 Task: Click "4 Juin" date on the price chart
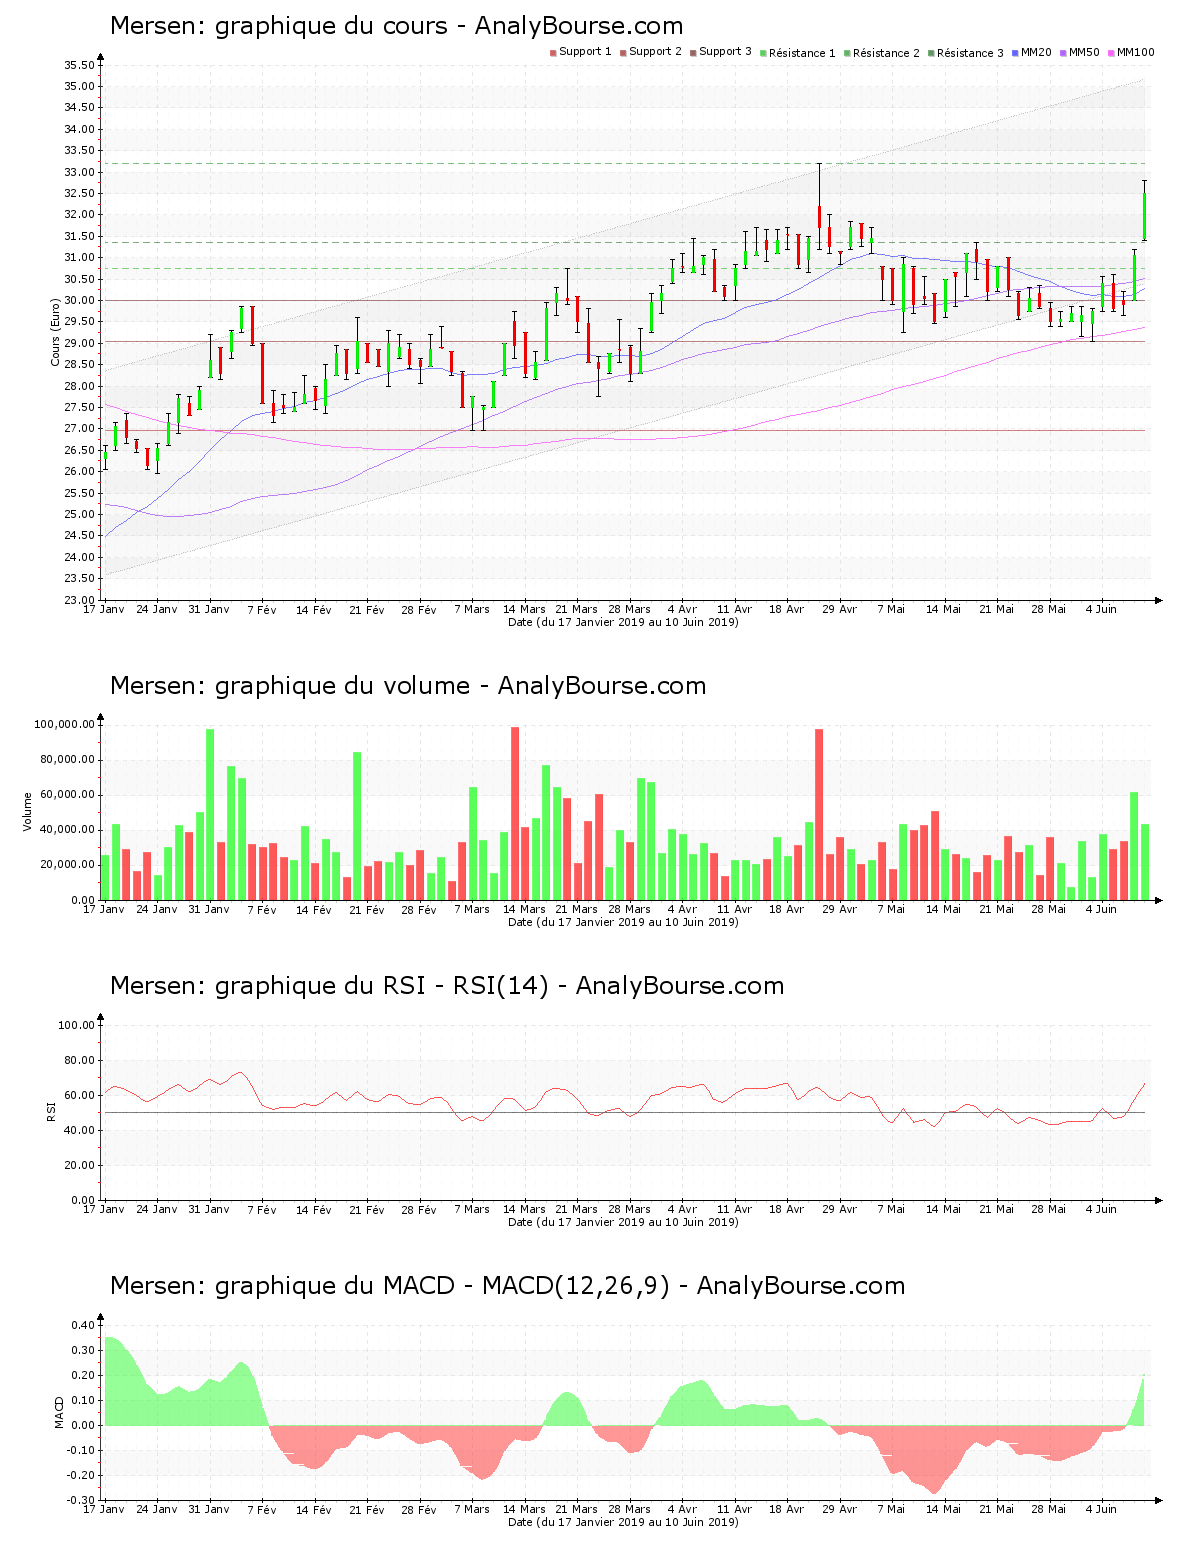coord(1102,609)
